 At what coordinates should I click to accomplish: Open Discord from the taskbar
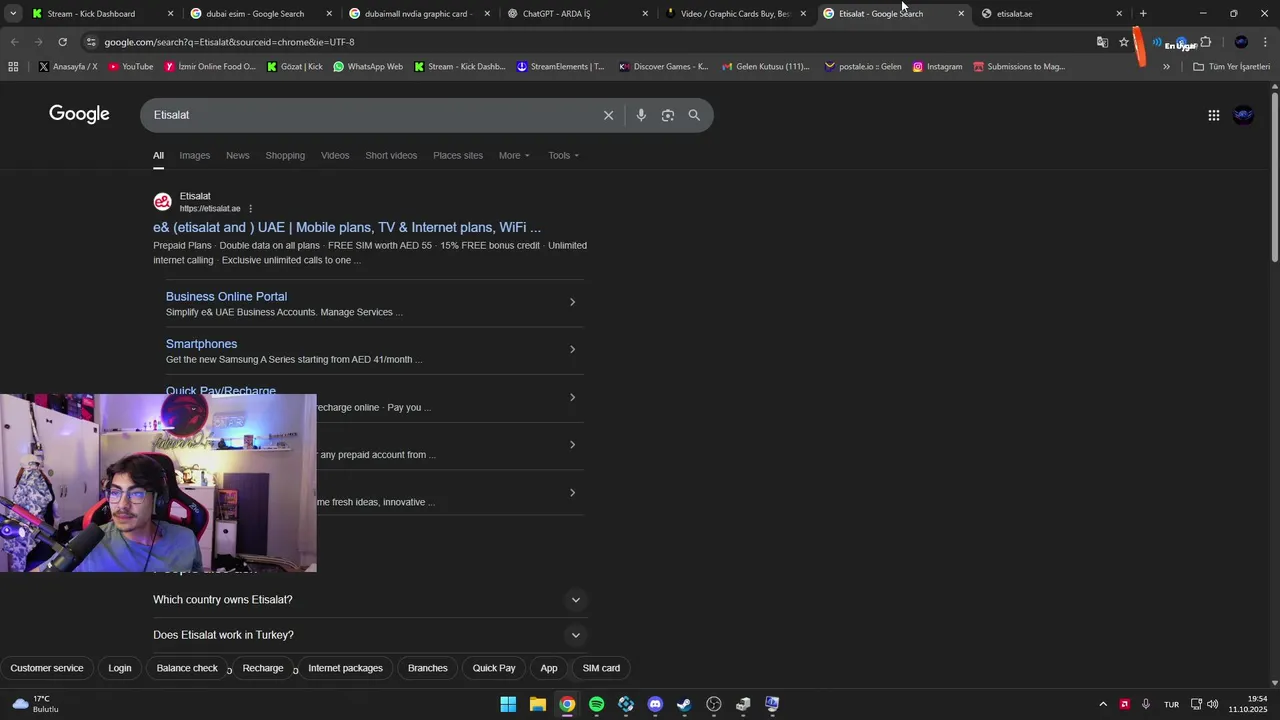tap(655, 704)
